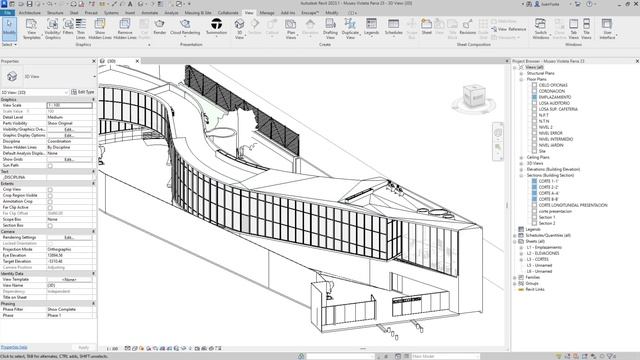Open the Properties help link
Screen dimensions: 640x360
tap(14, 347)
